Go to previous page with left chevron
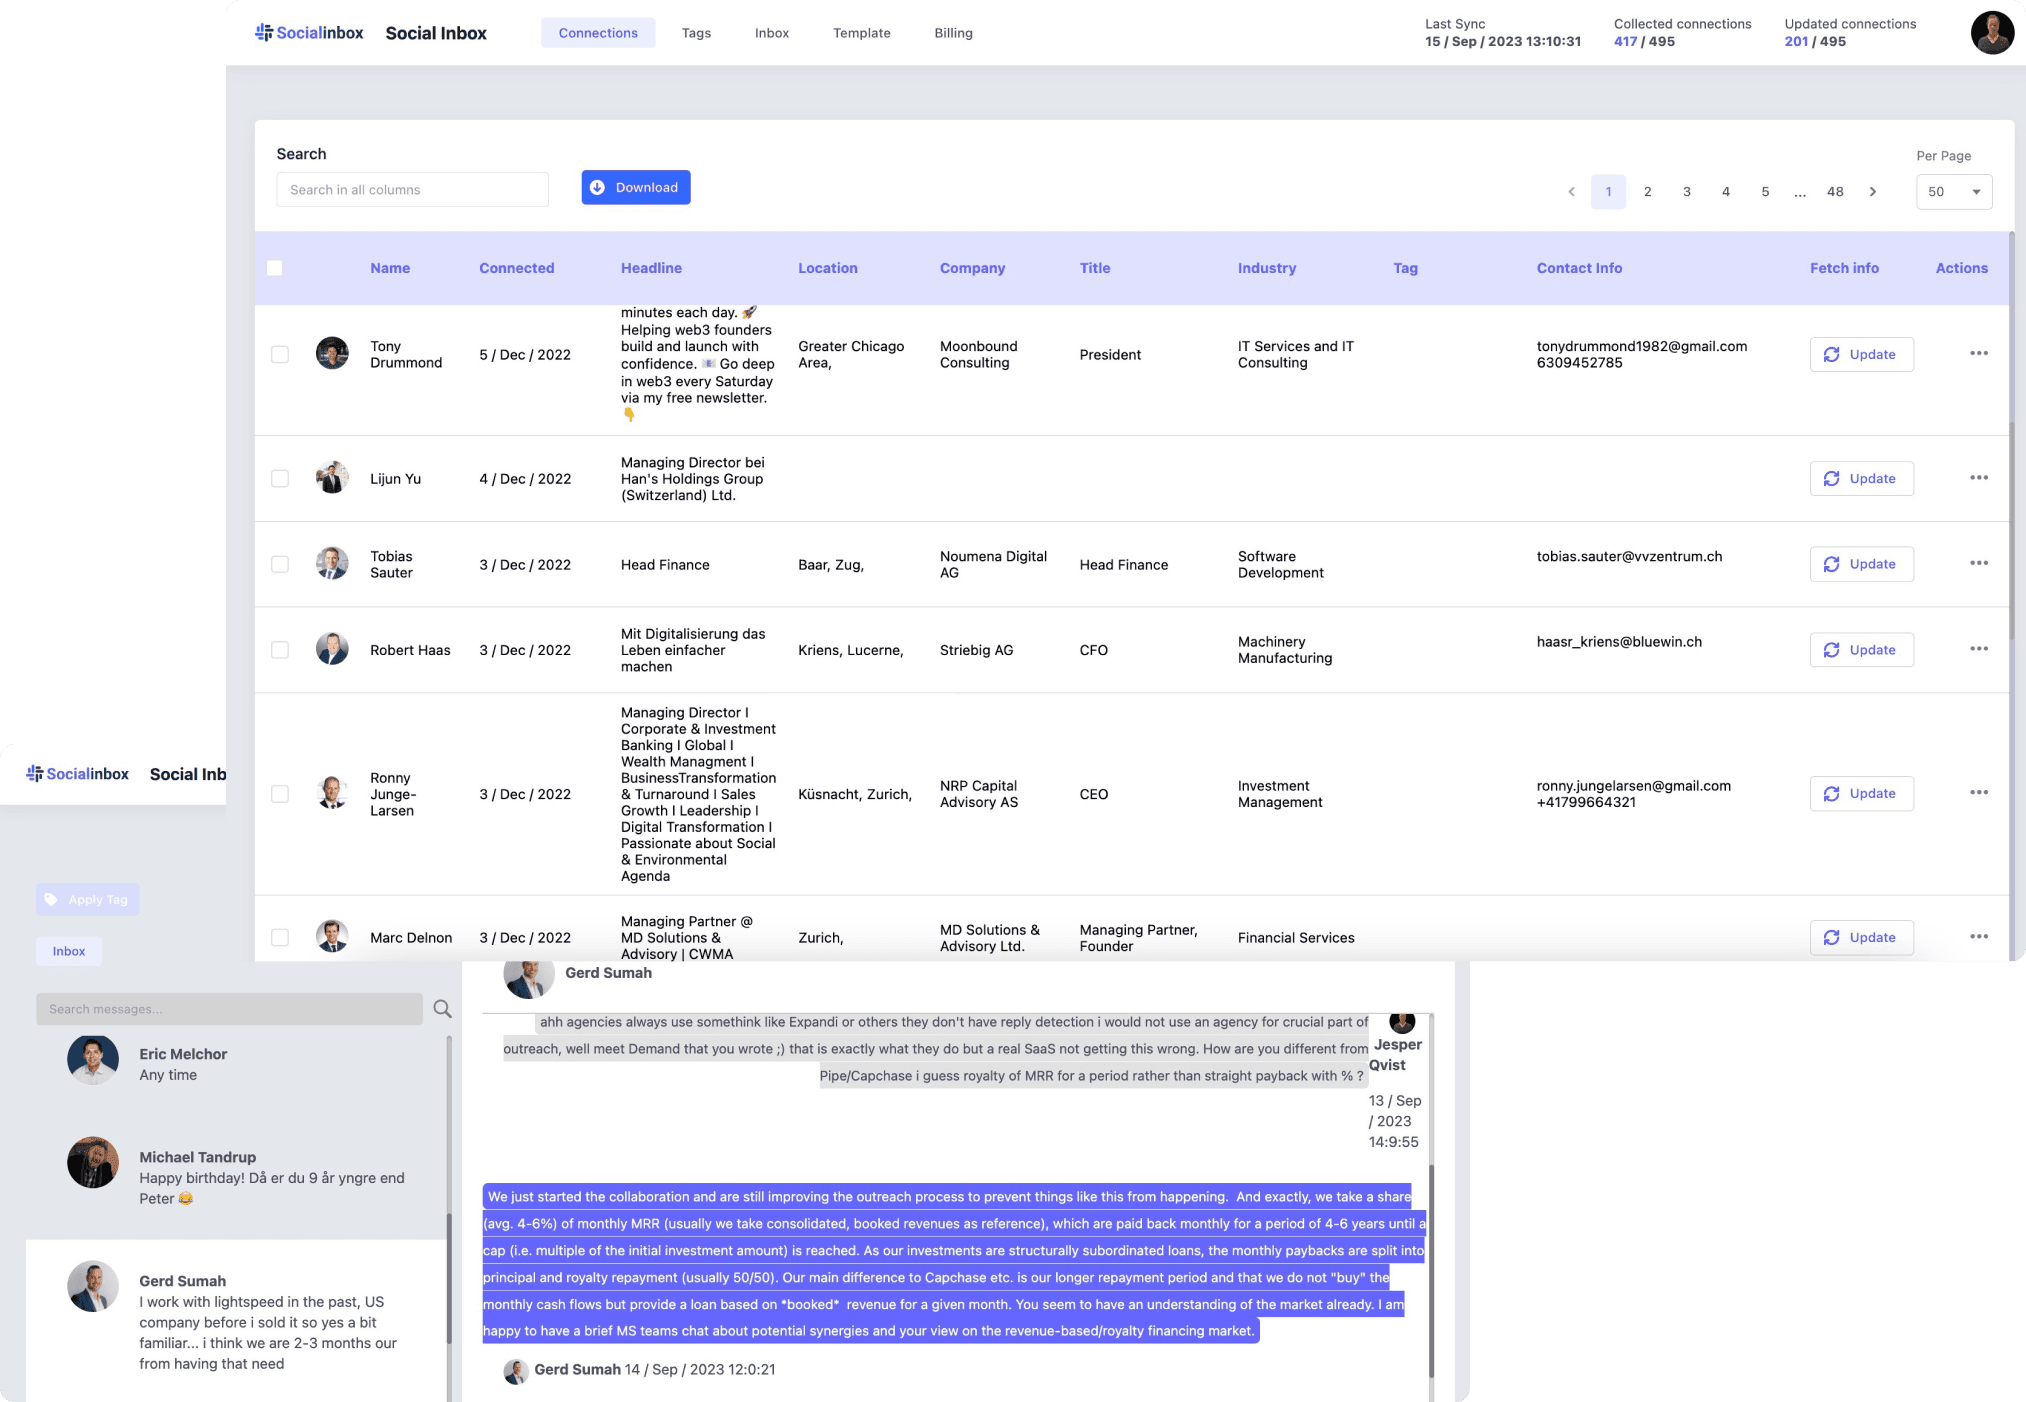 [1571, 192]
